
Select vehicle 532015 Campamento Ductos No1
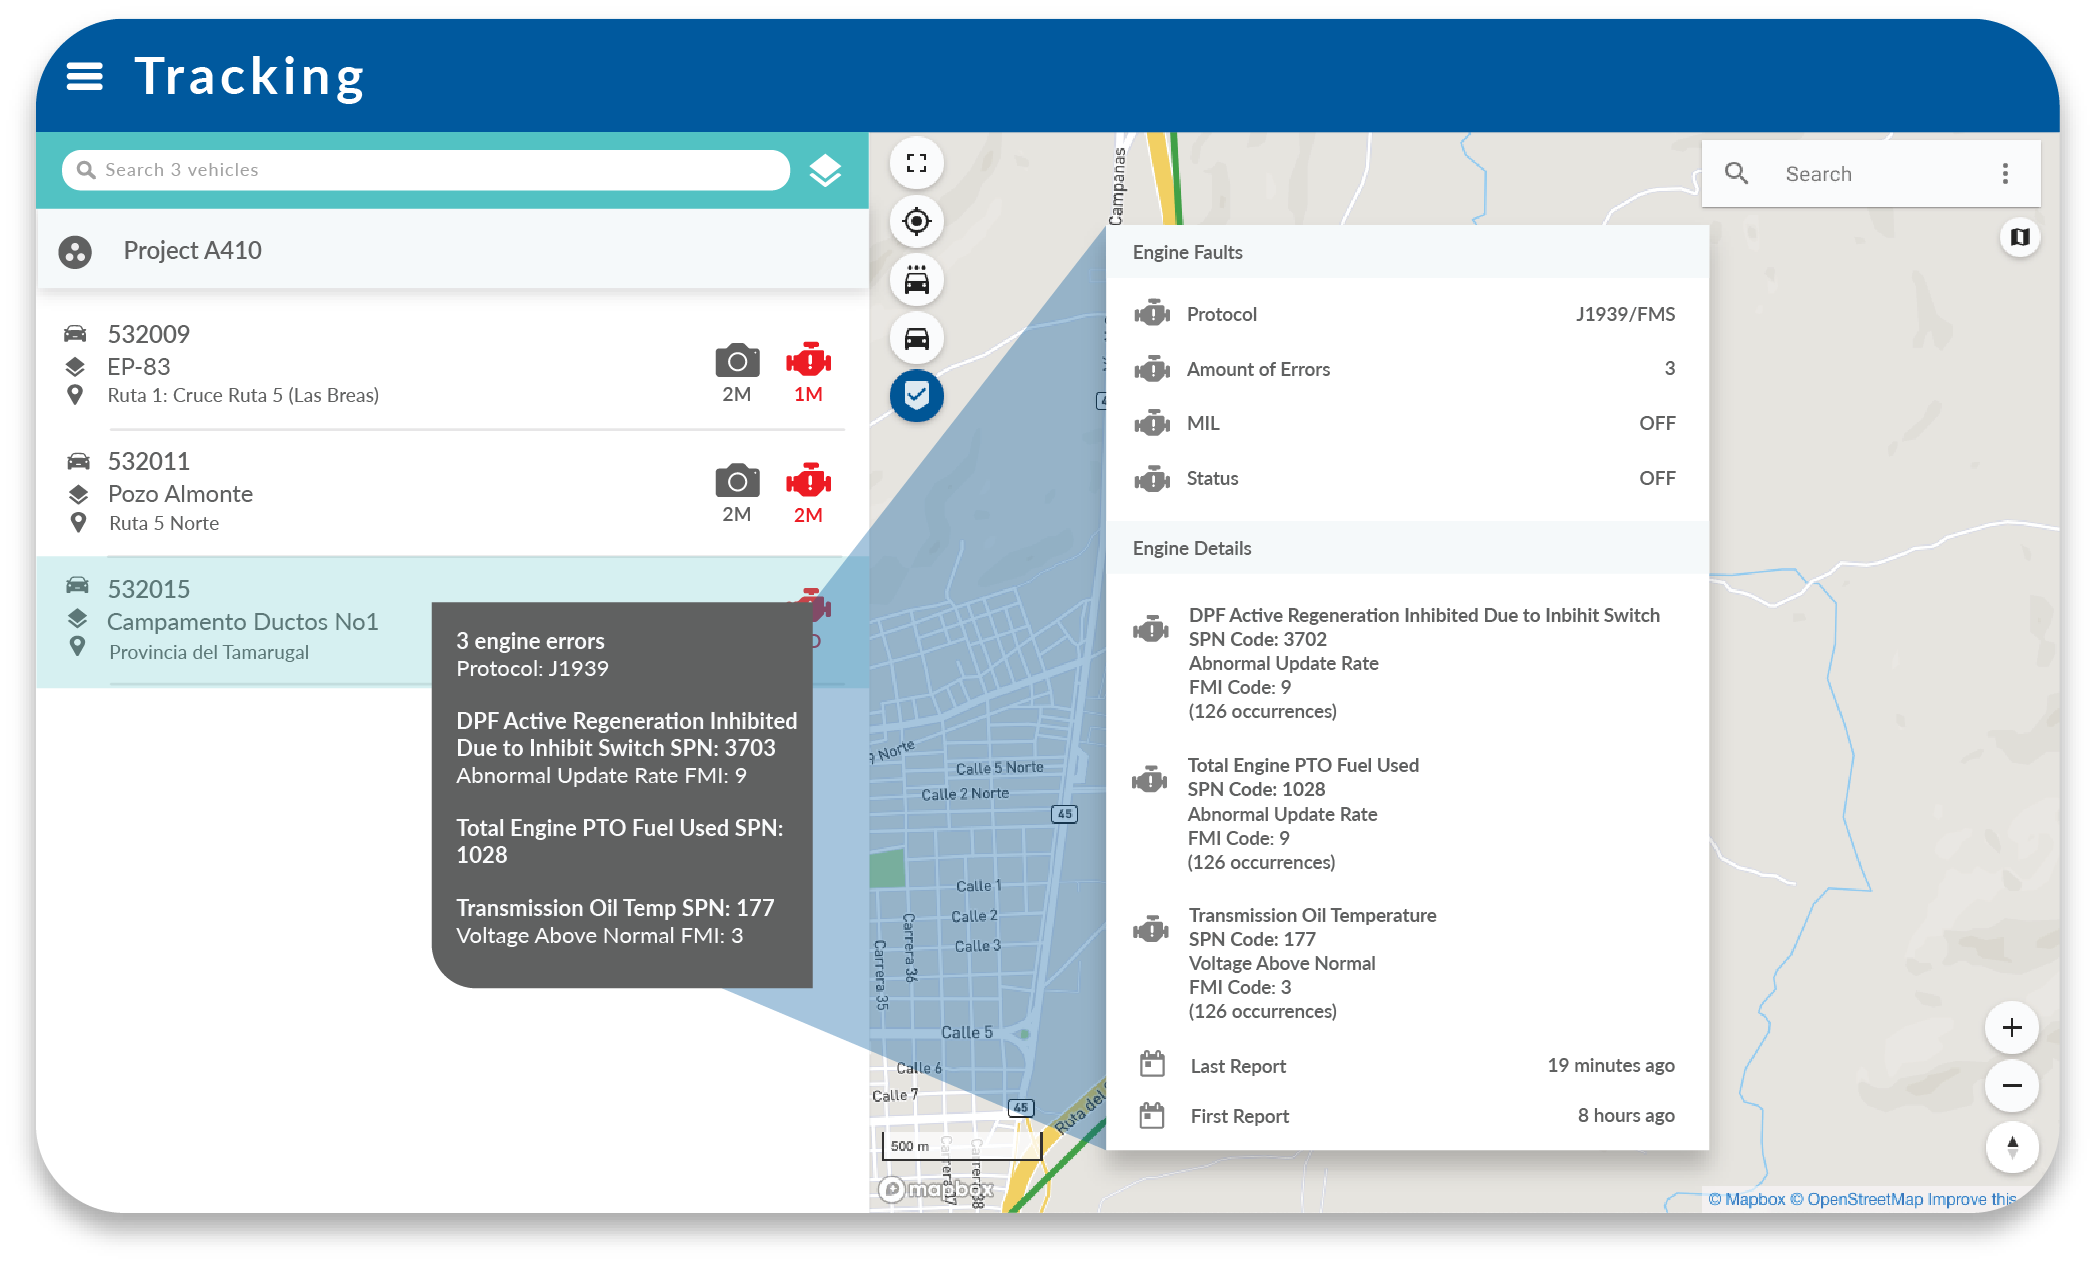point(240,621)
